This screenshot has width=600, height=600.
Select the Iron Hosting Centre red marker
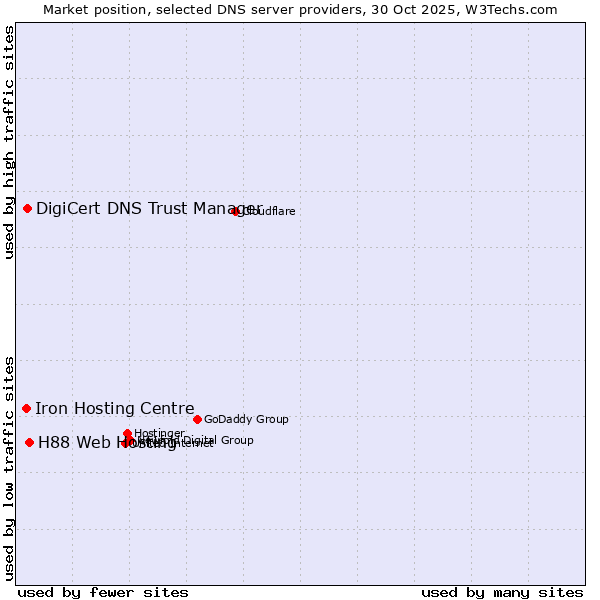(x=27, y=408)
